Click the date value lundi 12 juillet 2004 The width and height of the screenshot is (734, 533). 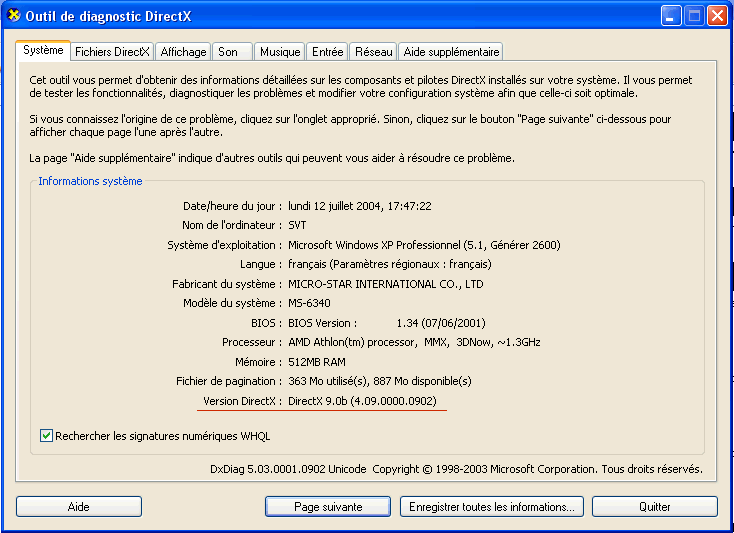click(x=360, y=206)
